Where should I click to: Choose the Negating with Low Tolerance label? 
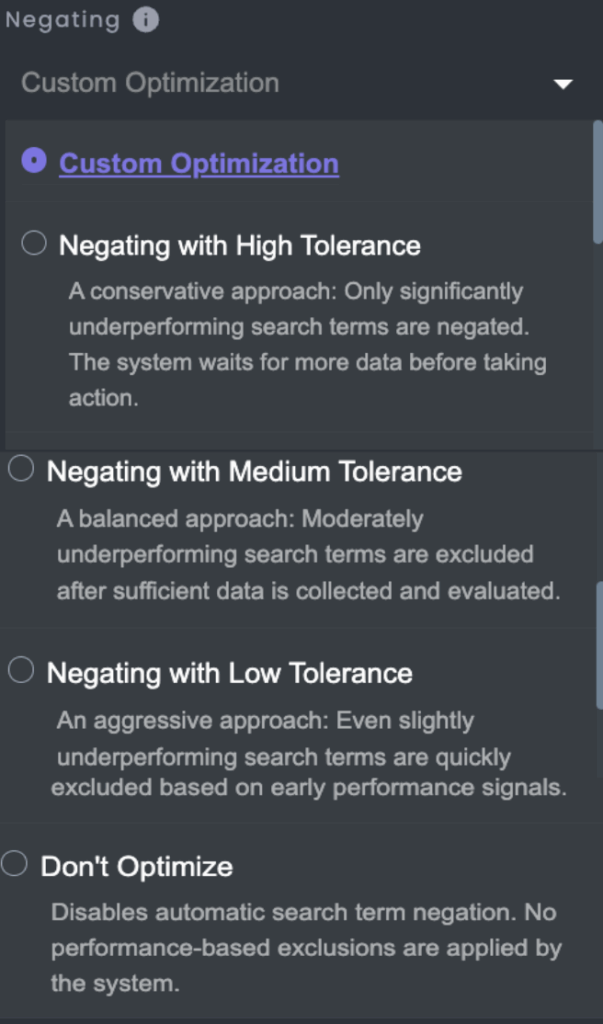tap(229, 673)
